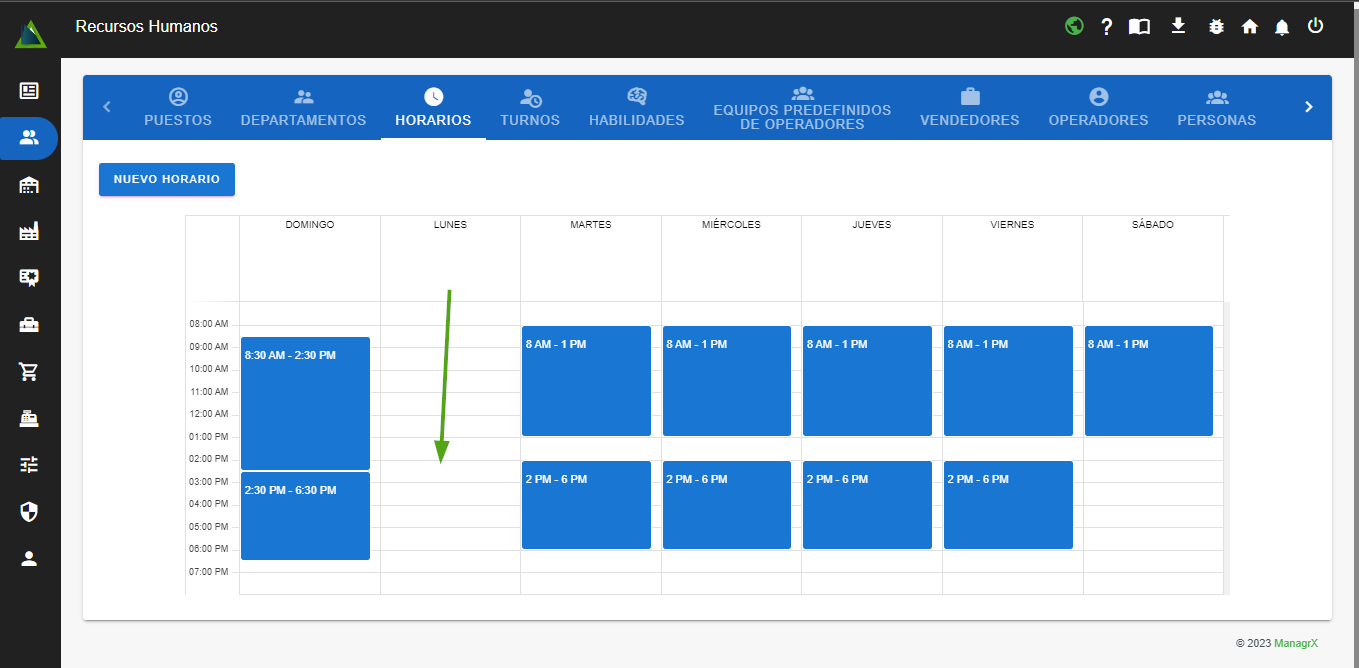Select the security shield sidebar icon
The image size is (1359, 668).
point(29,512)
